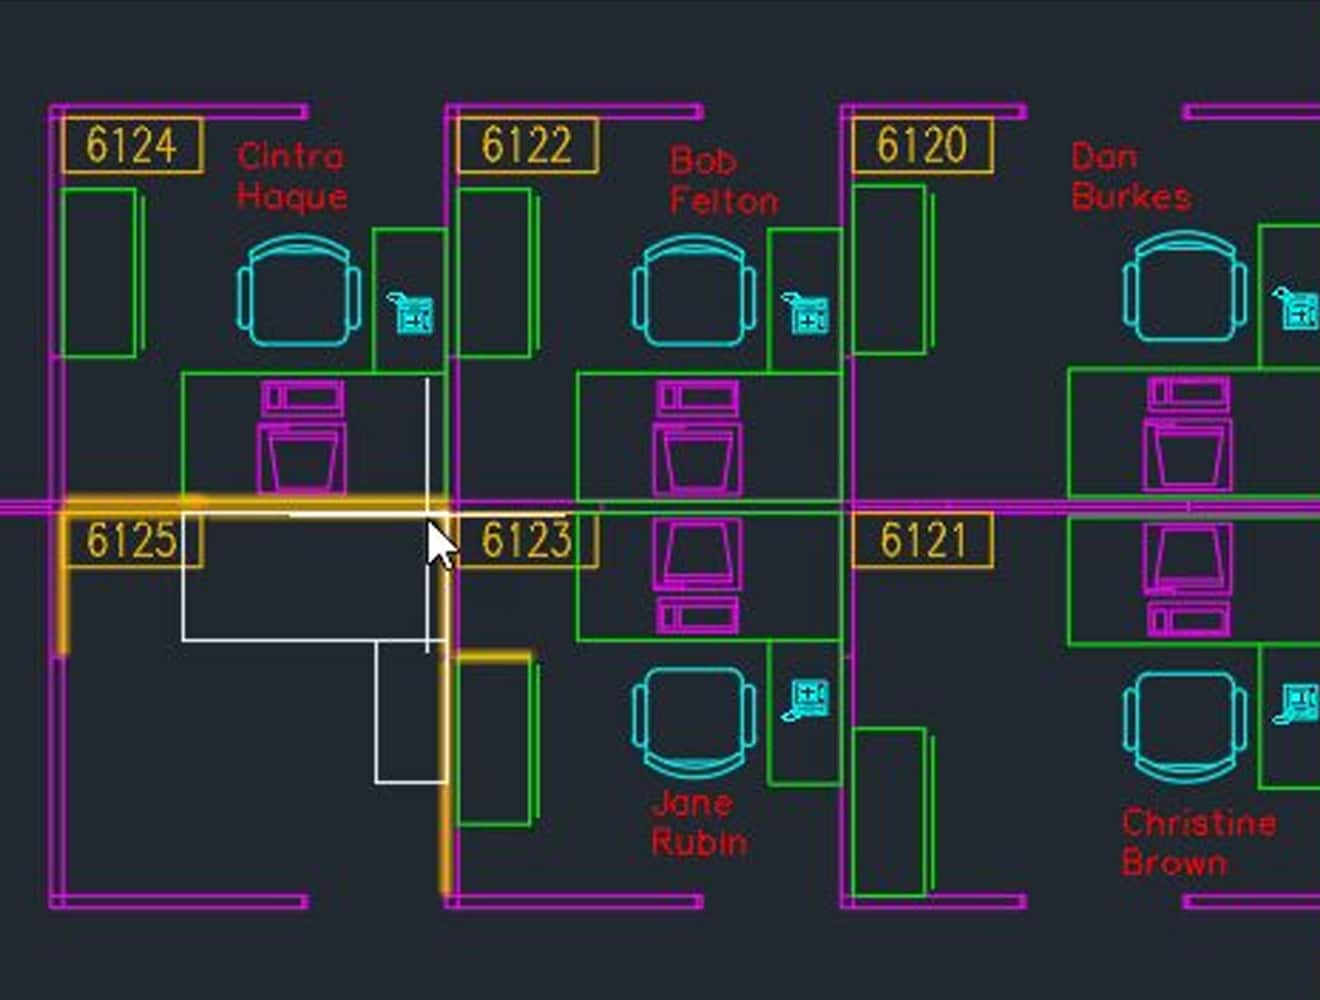Select the chair in cubicle 6124

299,292
